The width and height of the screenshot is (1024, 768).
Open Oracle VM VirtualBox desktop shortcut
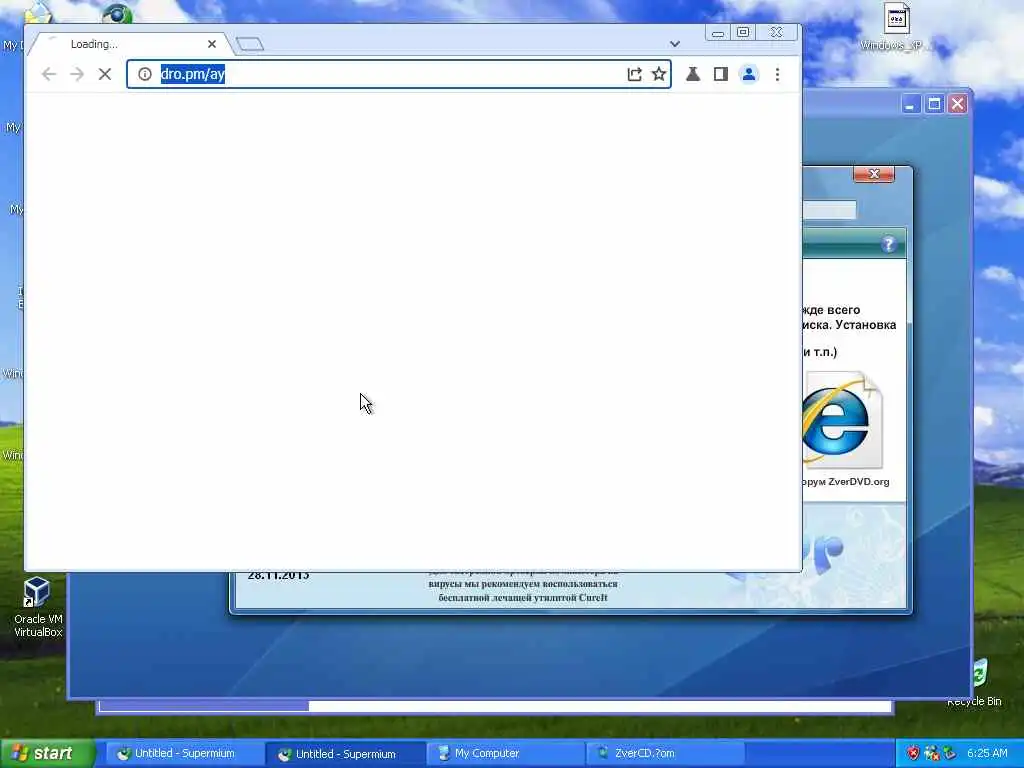(x=38, y=607)
